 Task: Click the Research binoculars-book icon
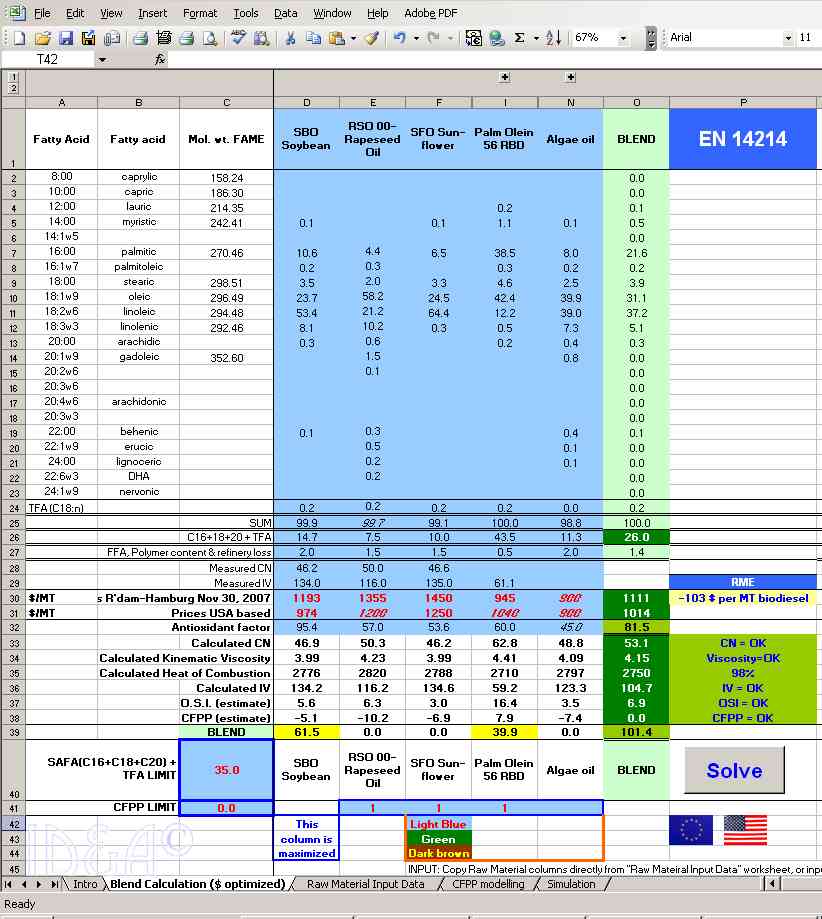tap(261, 39)
